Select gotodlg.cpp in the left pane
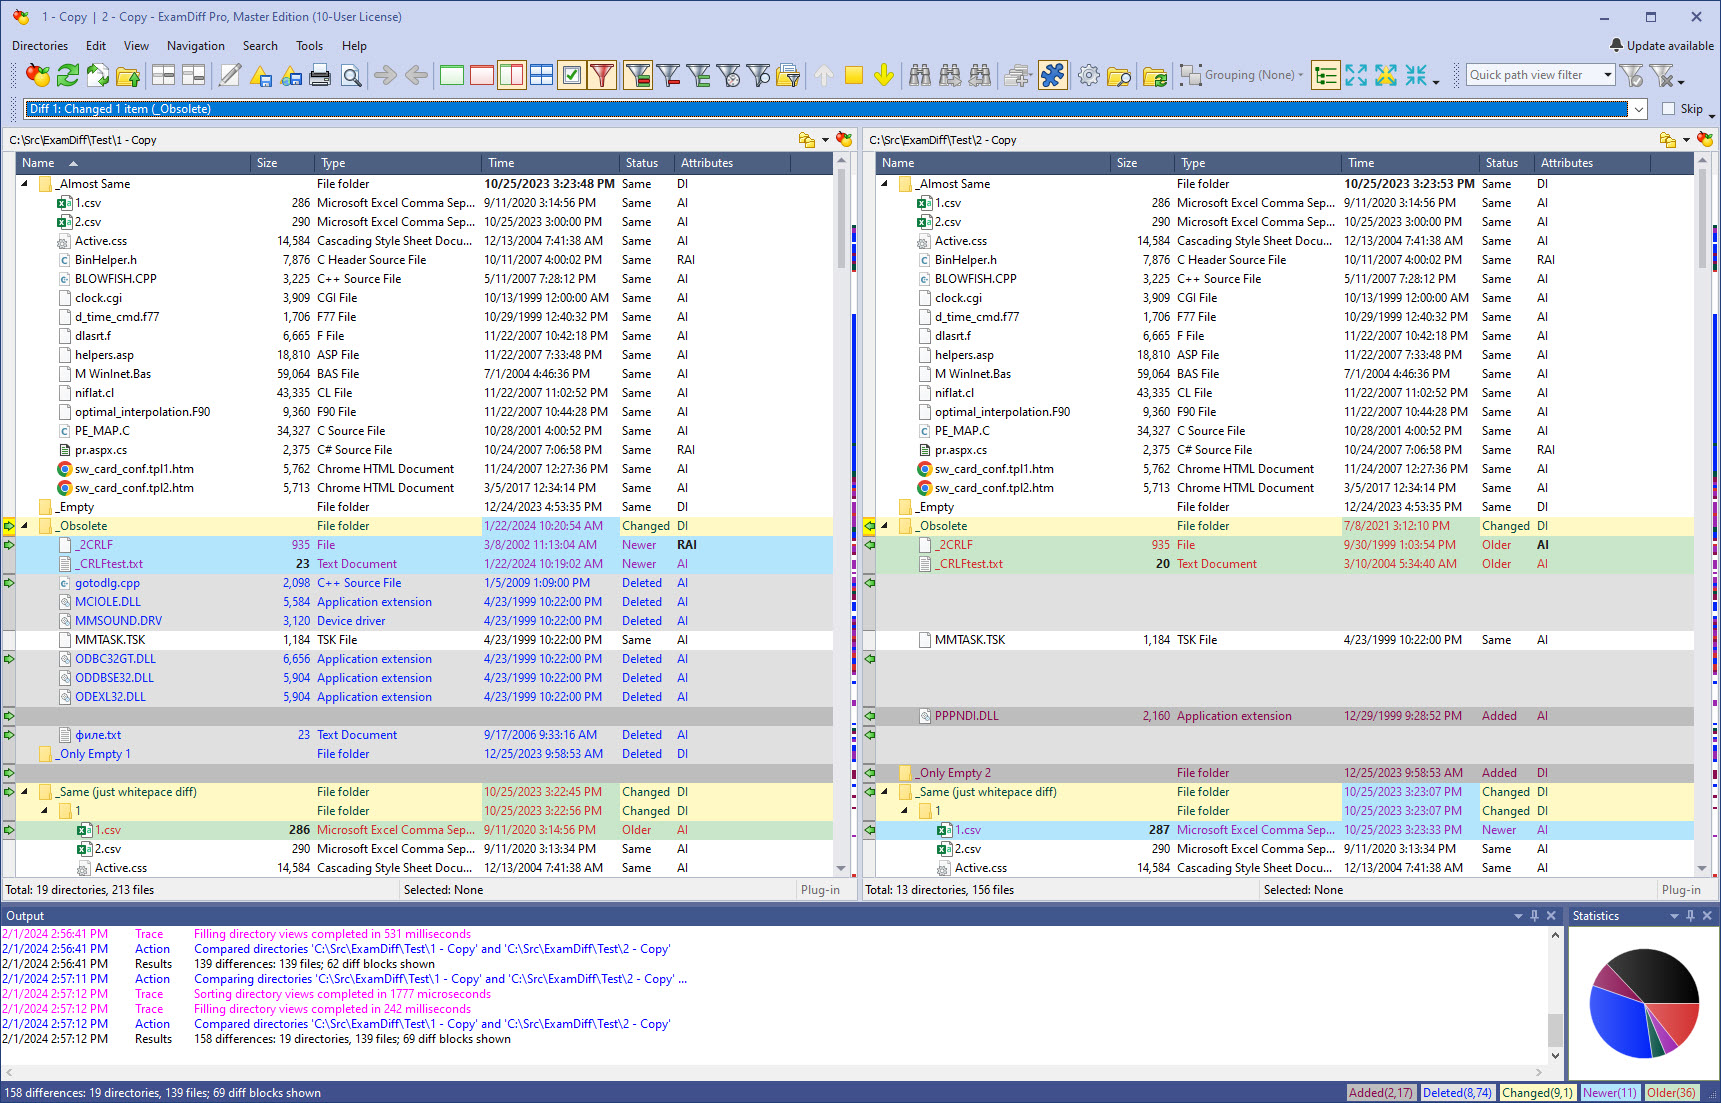Viewport: 1721px width, 1103px height. coord(107,583)
